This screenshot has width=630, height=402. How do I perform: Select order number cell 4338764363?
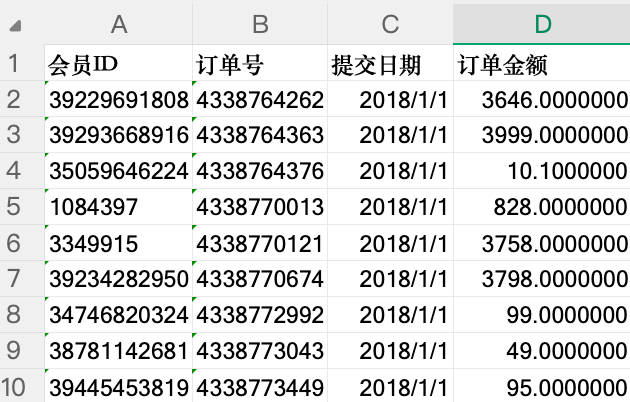click(x=260, y=135)
